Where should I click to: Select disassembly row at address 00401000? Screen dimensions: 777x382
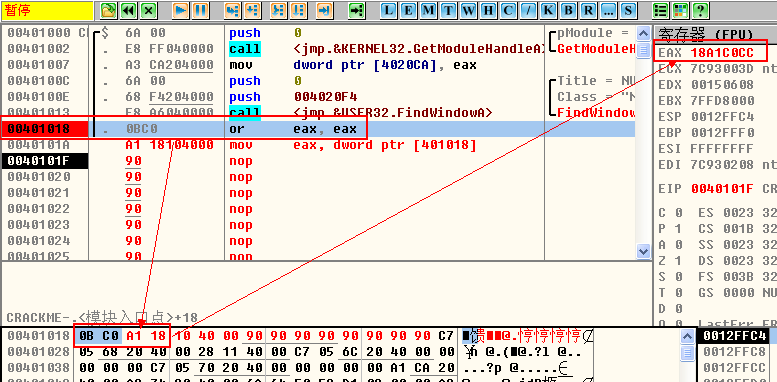[318, 33]
